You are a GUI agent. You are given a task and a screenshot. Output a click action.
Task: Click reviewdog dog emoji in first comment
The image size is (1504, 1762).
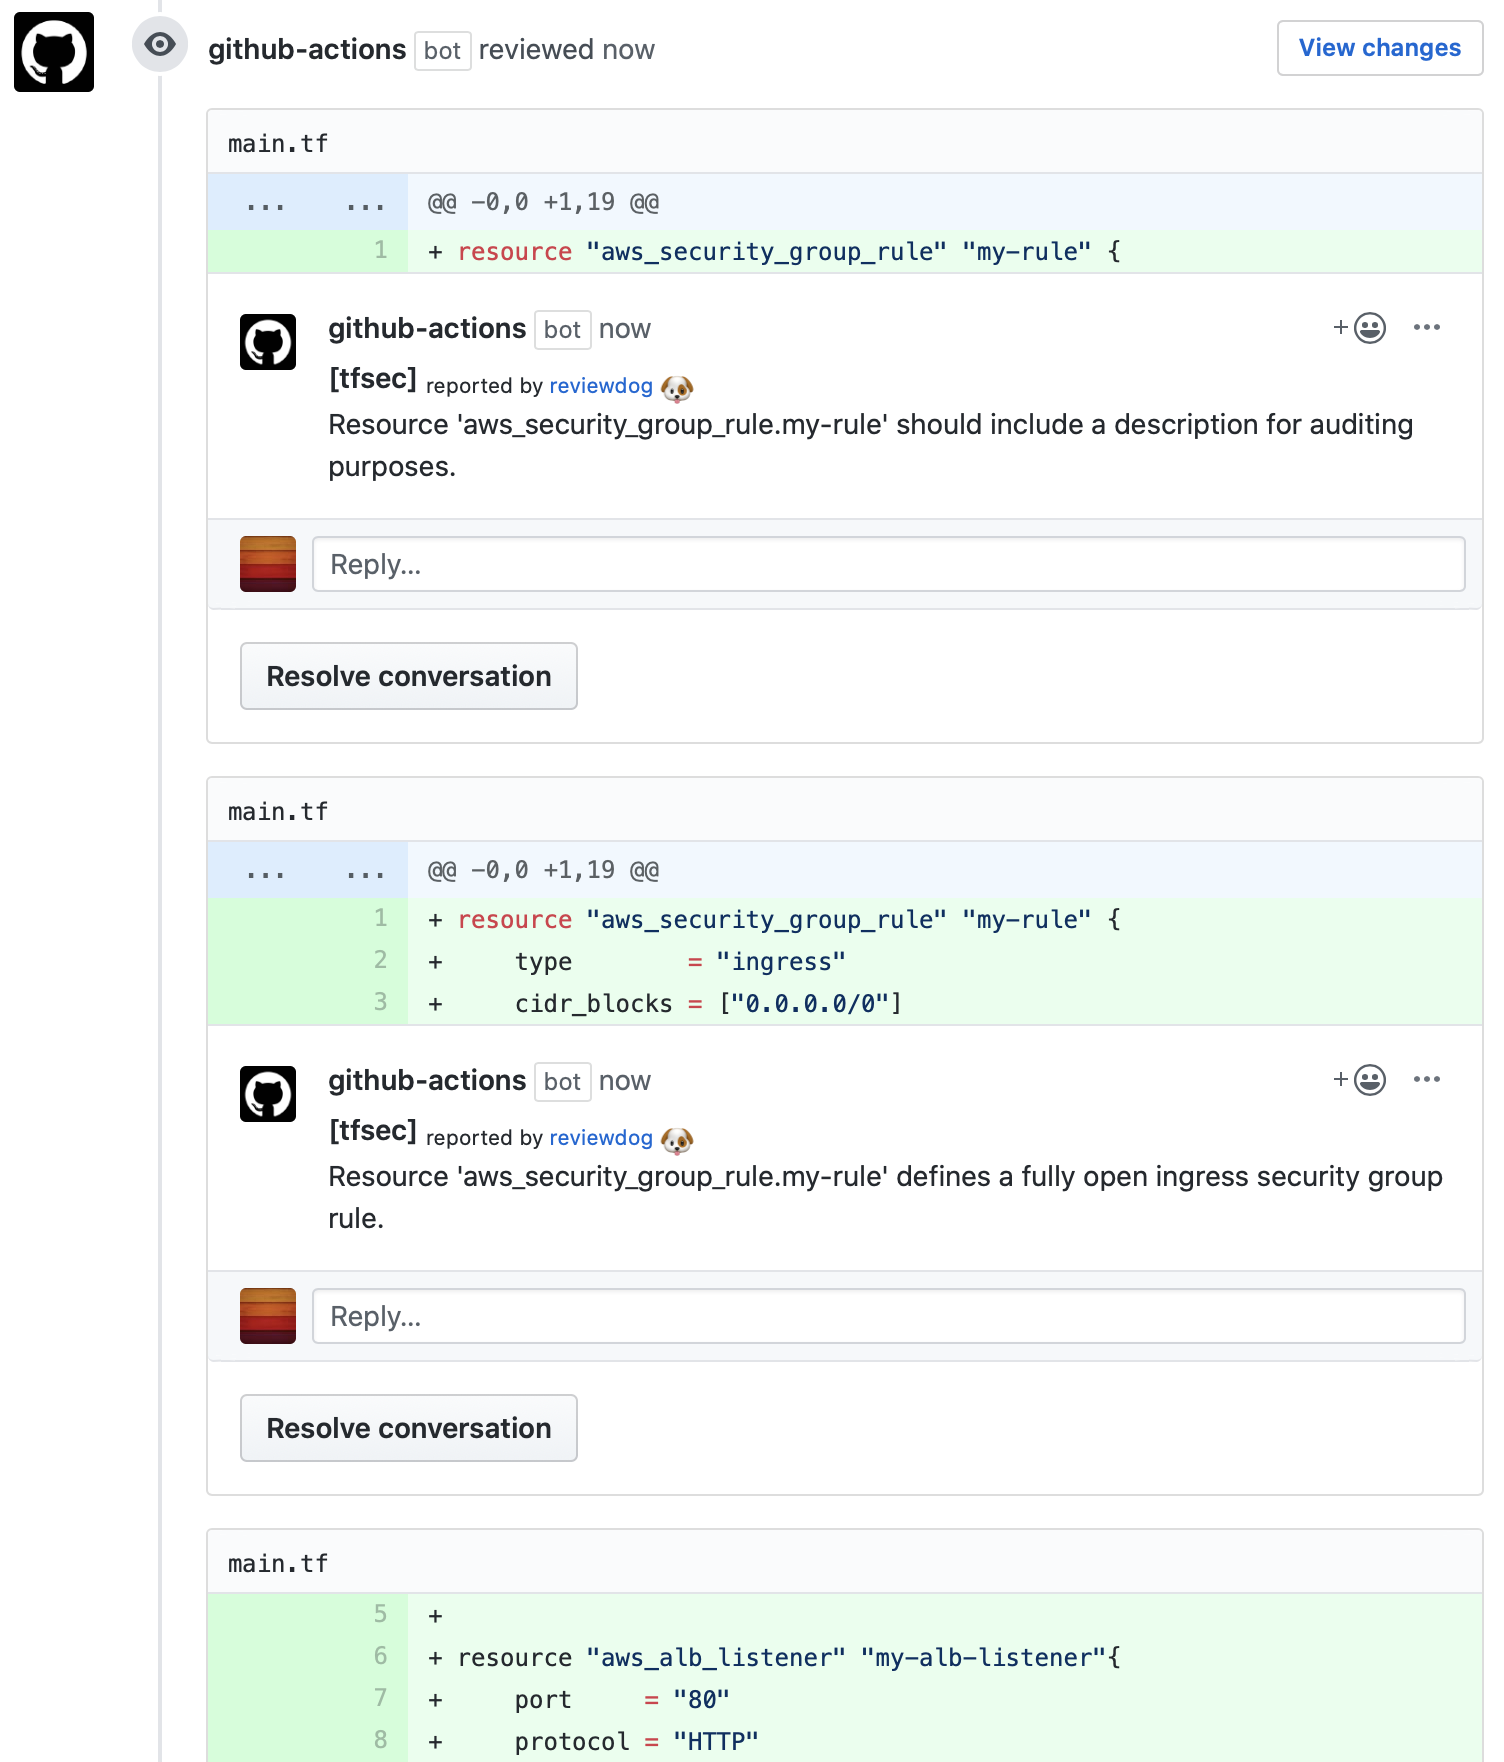(x=677, y=388)
